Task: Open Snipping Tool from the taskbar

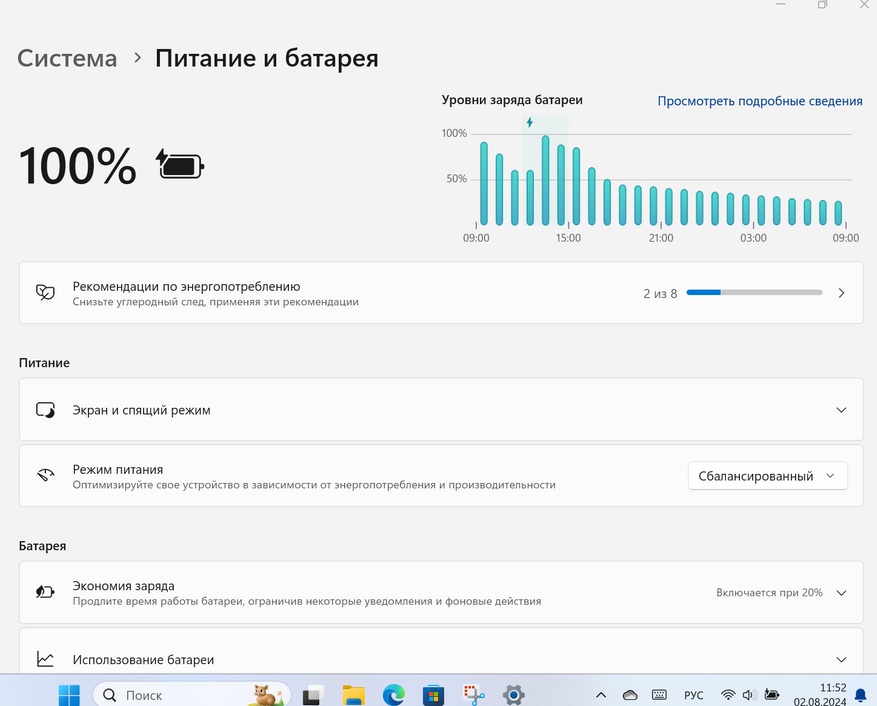Action: 473,694
